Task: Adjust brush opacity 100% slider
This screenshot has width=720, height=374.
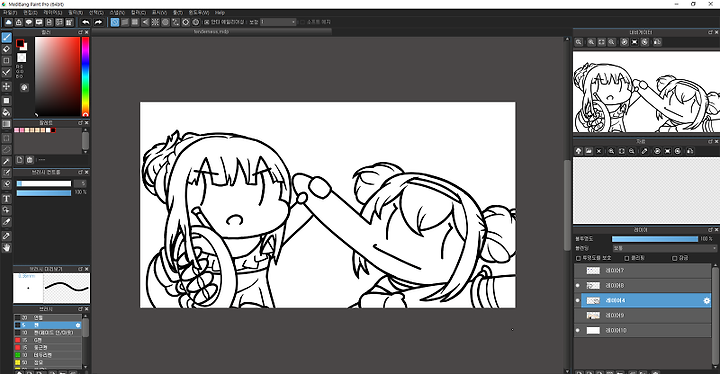Action: 44,193
